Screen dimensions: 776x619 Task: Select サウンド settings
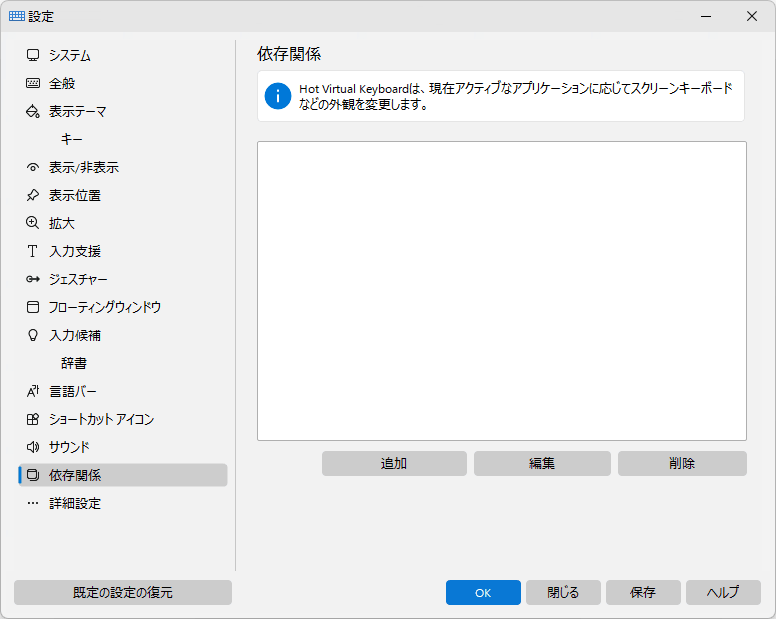click(x=123, y=447)
